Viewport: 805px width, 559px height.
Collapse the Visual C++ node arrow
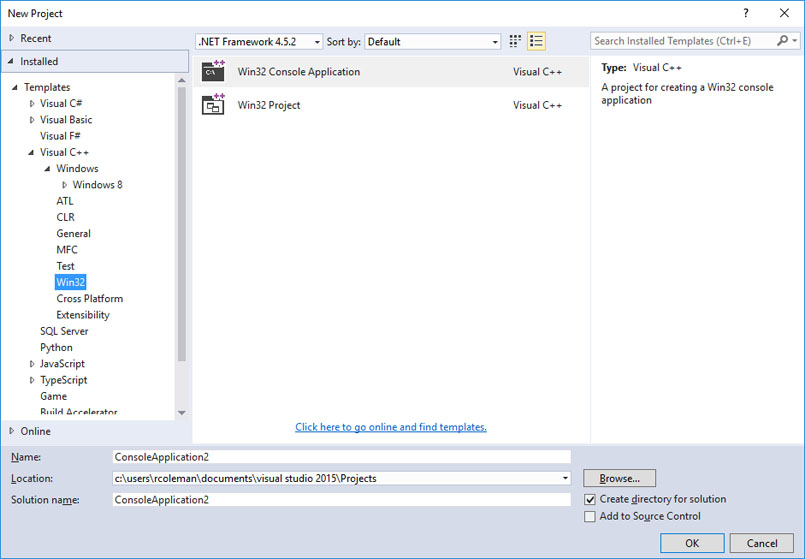click(31, 152)
